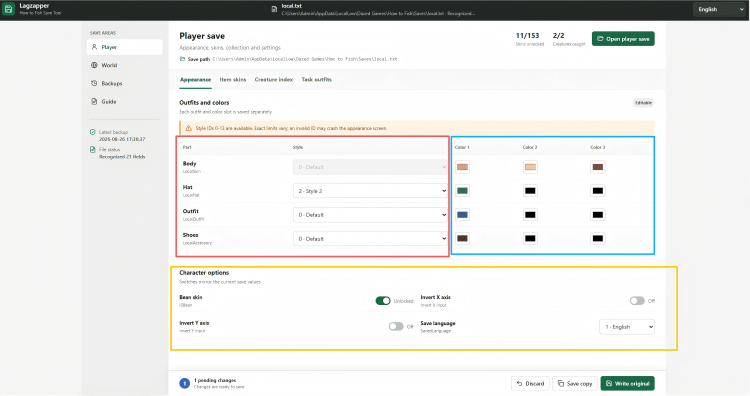
Task: Click the save path text ending local.txt
Action: (305, 59)
